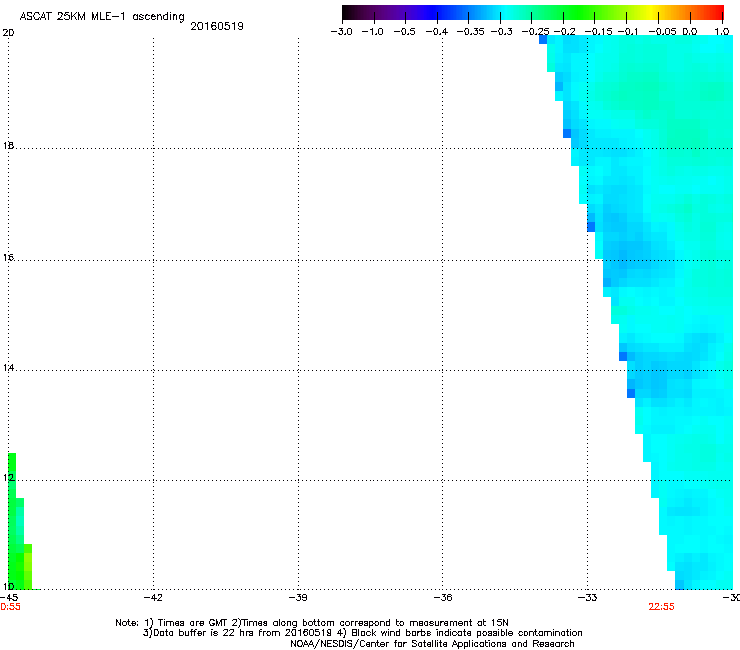This screenshot has width=740, height=650.
Task: Click the color bar label -0.4
Action: tap(437, 32)
